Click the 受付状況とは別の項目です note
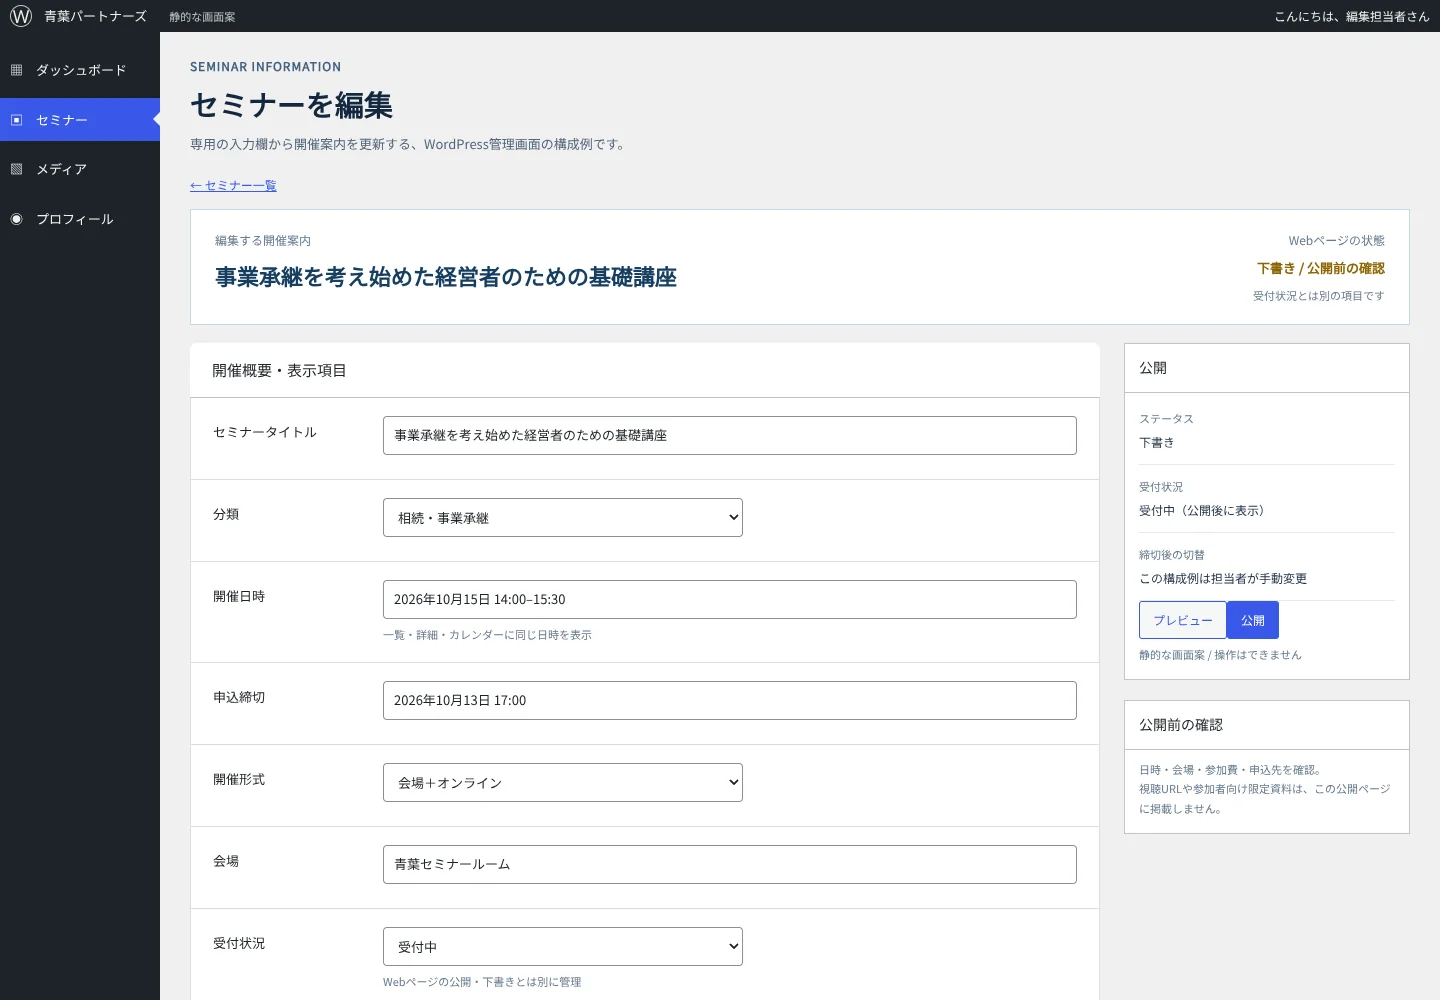Screen dimensions: 1440x1000 tap(1319, 296)
